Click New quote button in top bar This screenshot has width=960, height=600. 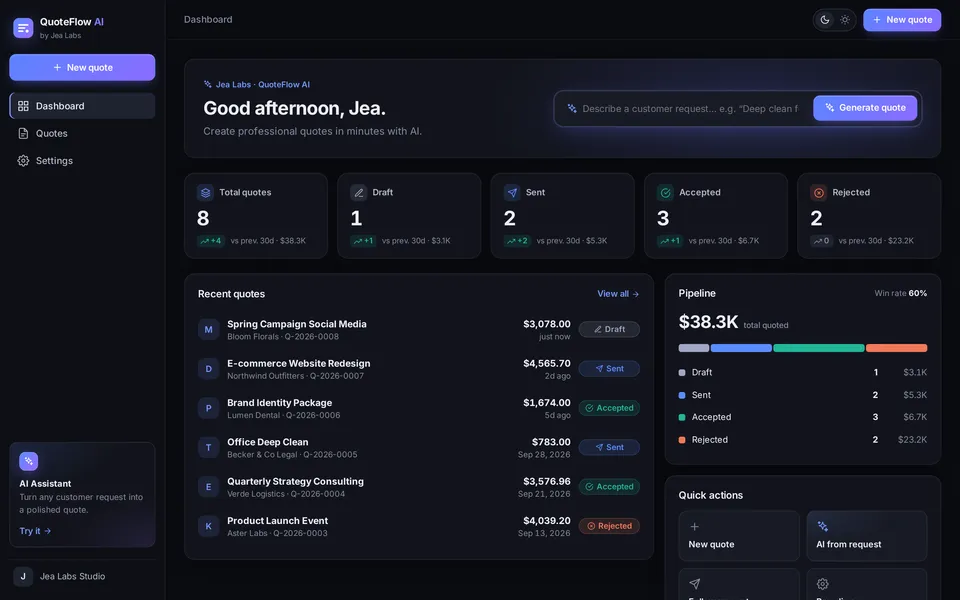tap(902, 20)
